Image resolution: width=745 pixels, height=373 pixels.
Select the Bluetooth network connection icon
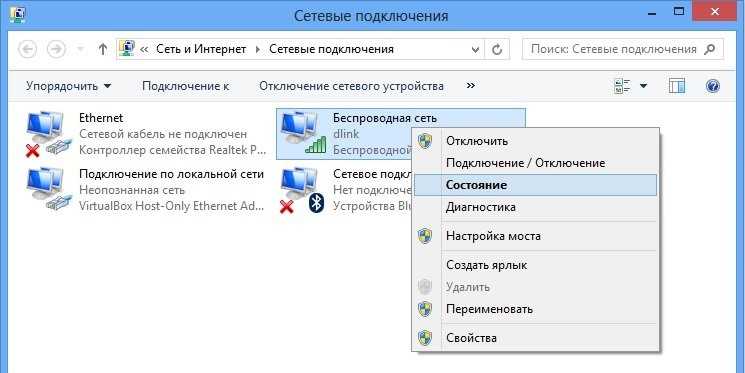(303, 191)
